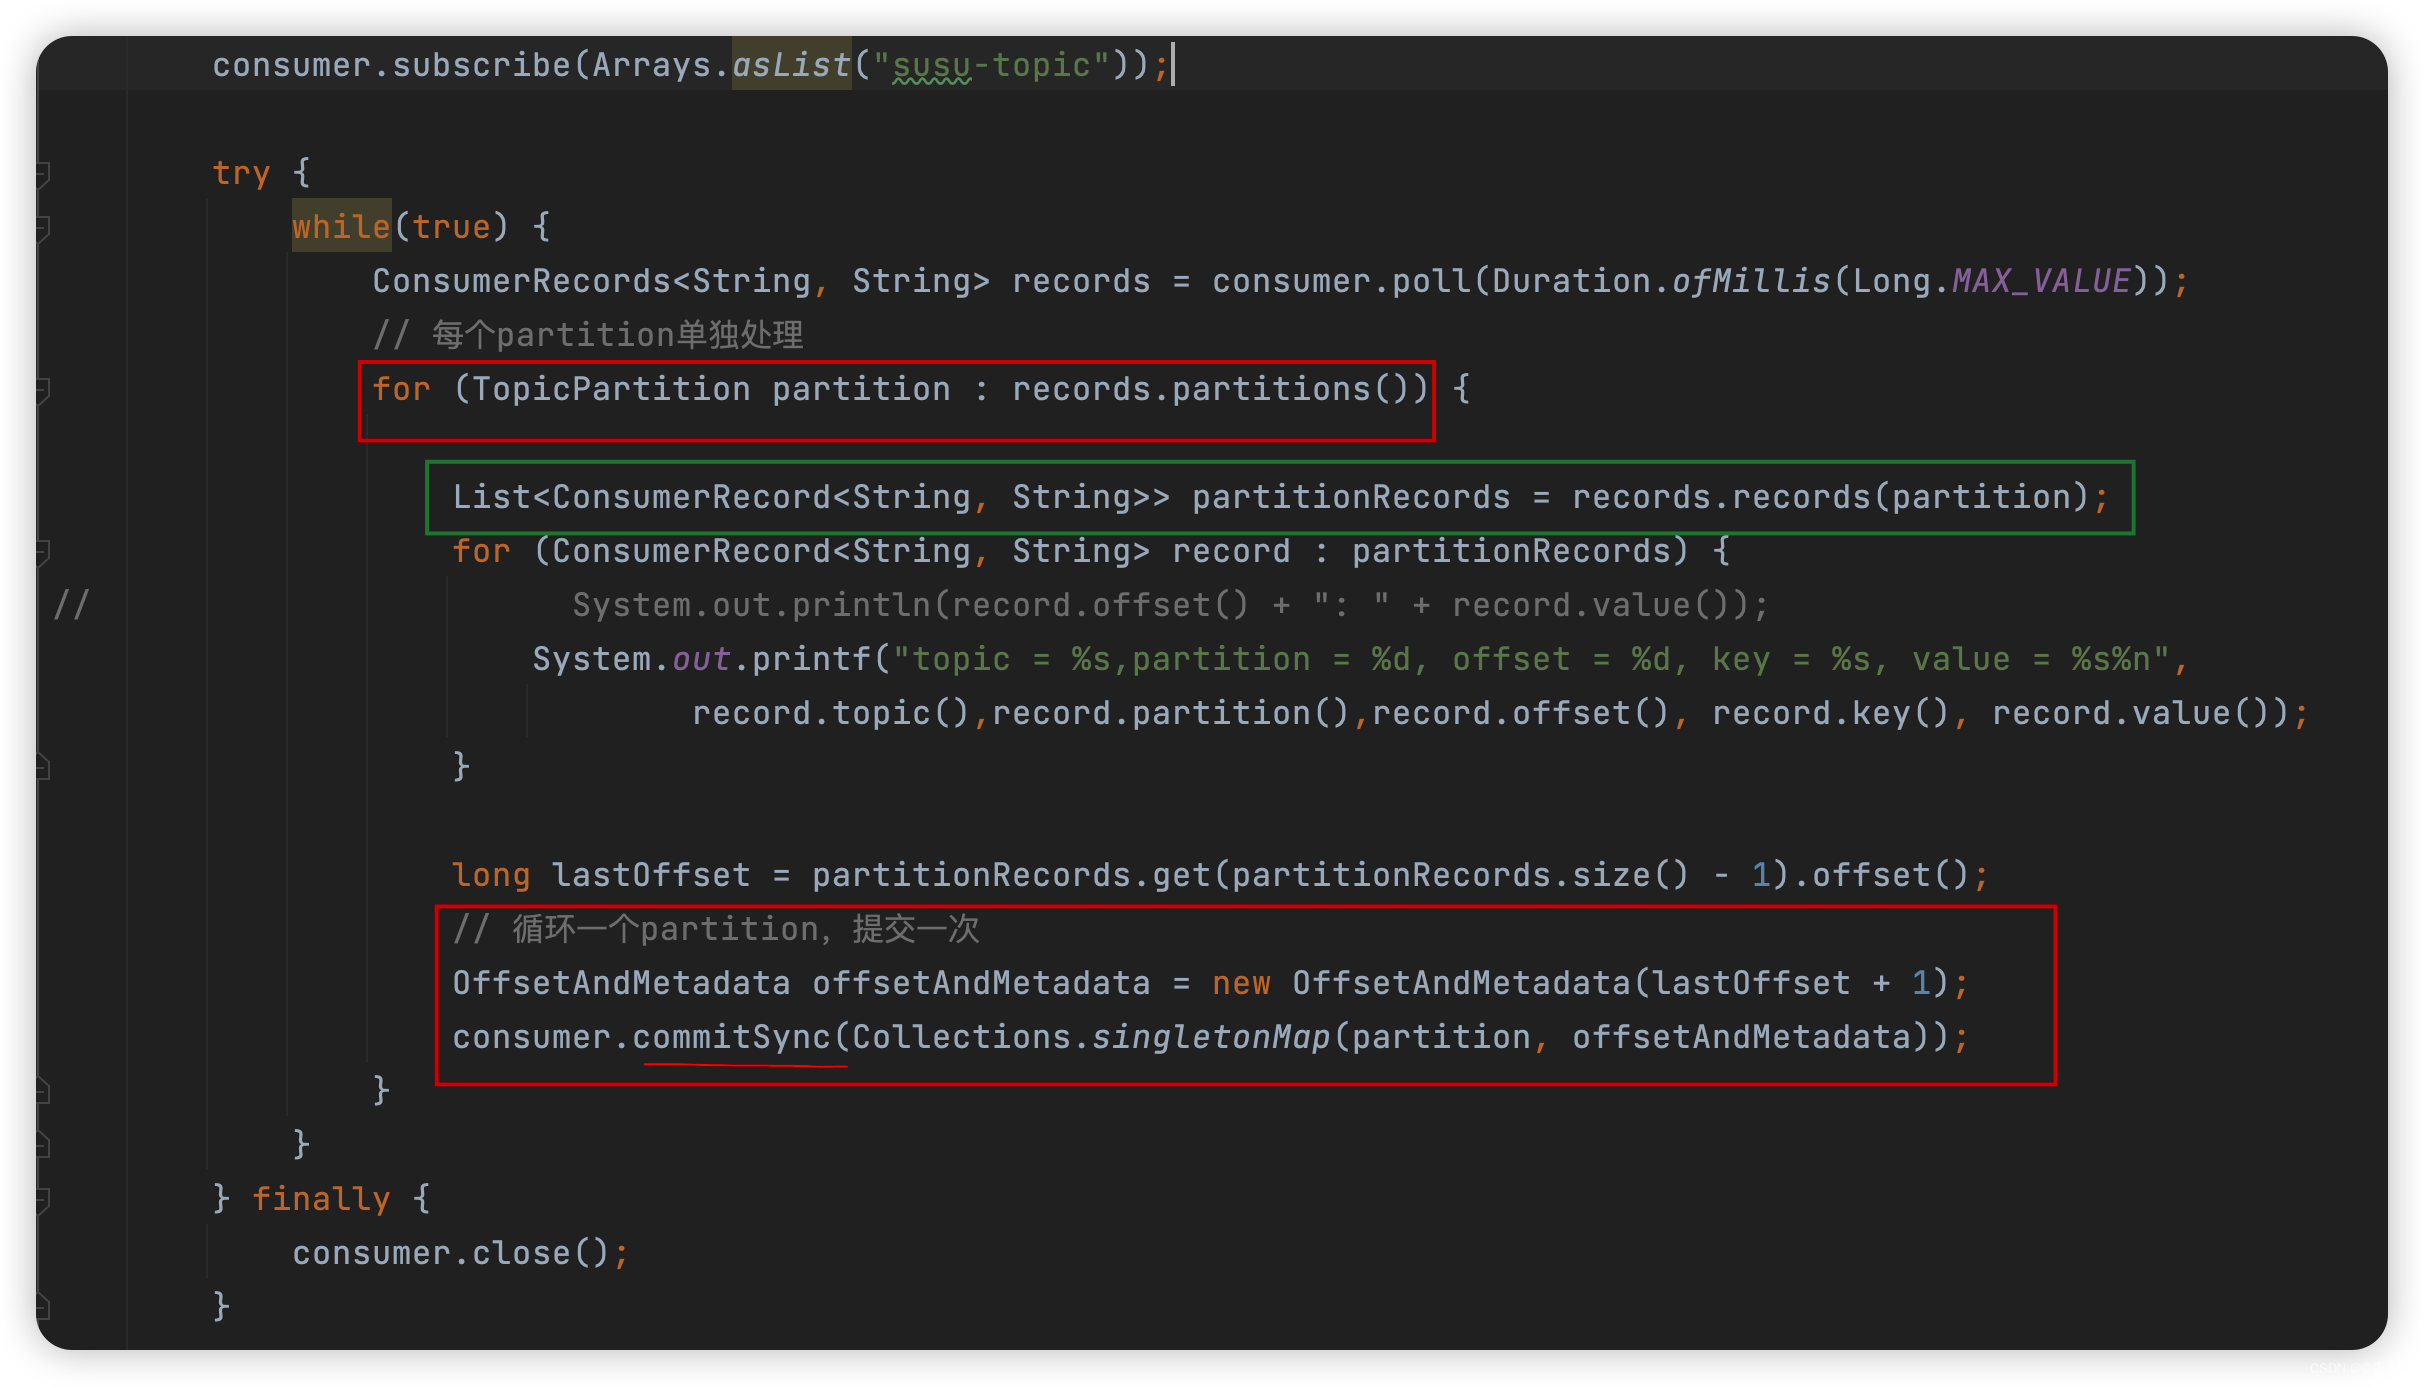Screen dimensions: 2424x1386
Task: Click records.records(partition) call
Action: click(x=1831, y=498)
